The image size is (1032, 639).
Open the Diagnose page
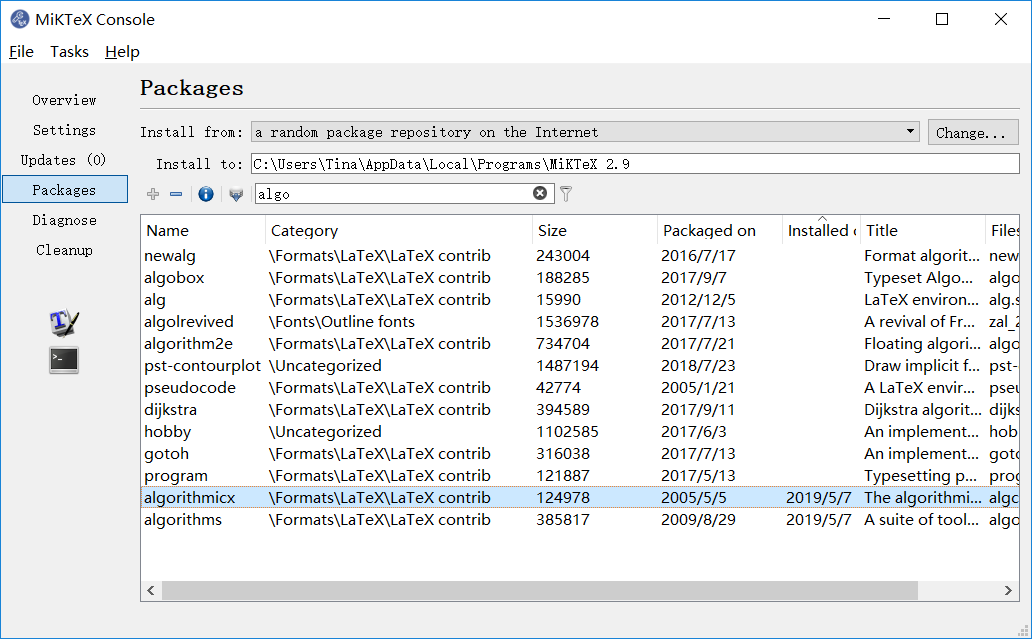(64, 220)
